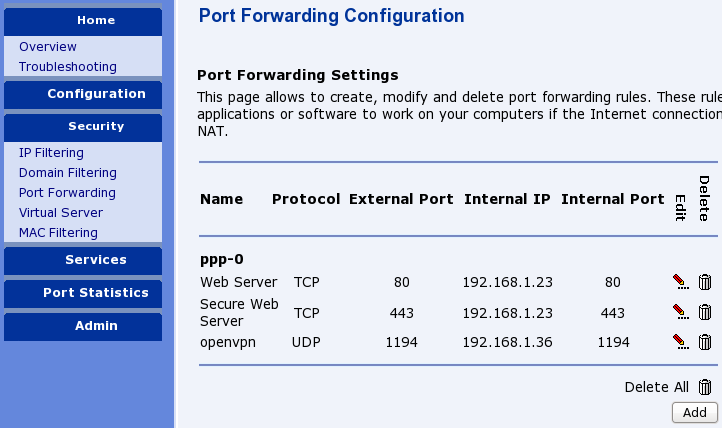
Task: Open the Troubleshooting link
Action: pos(68,67)
